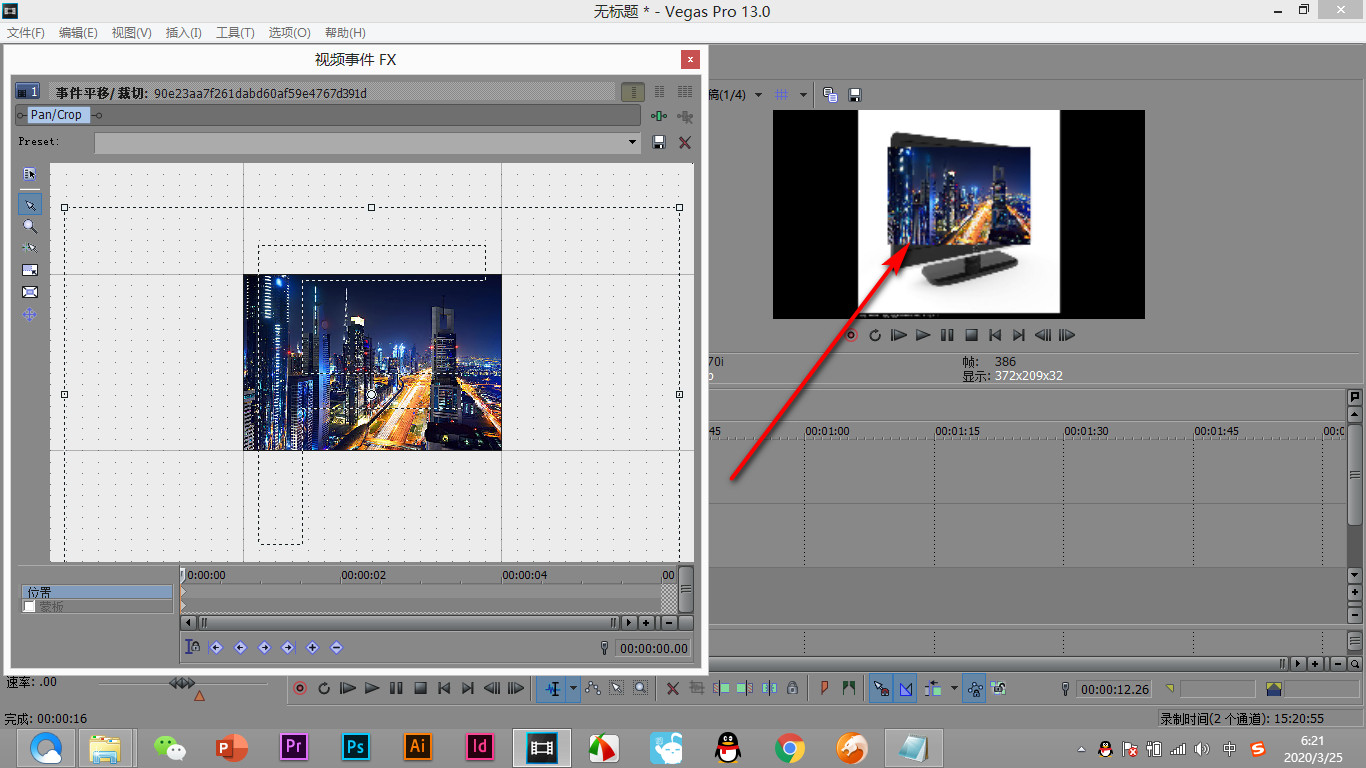
Task: Click the red Delete icon in main toolbar
Action: coord(673,688)
